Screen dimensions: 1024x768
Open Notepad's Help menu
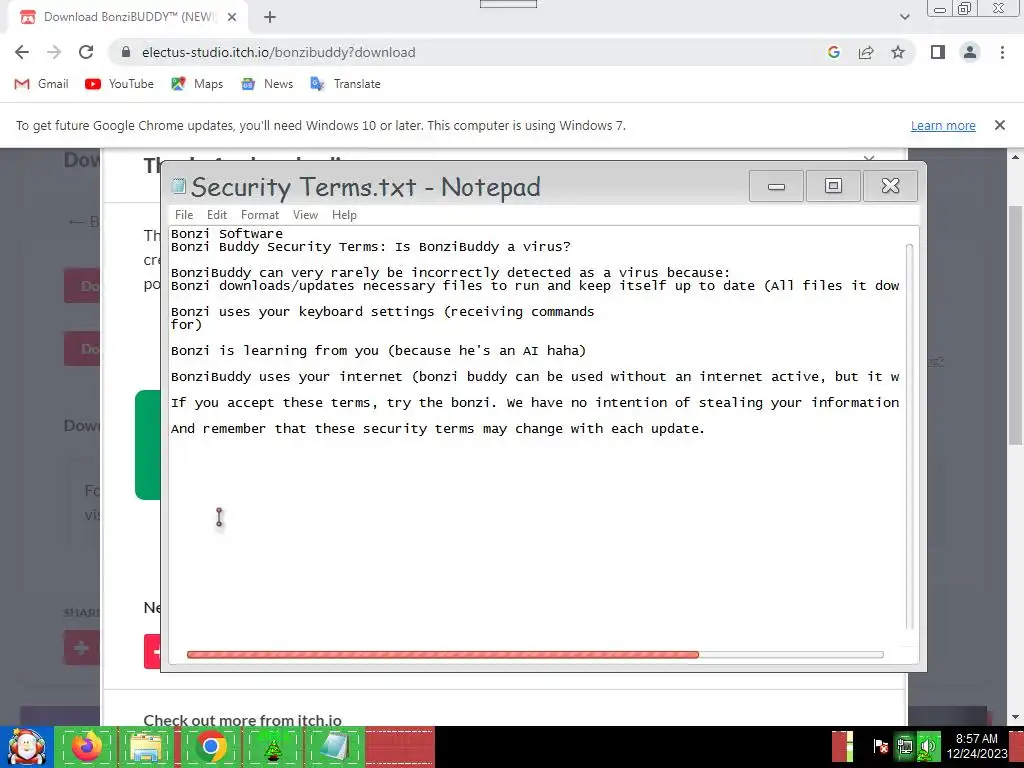(x=344, y=215)
